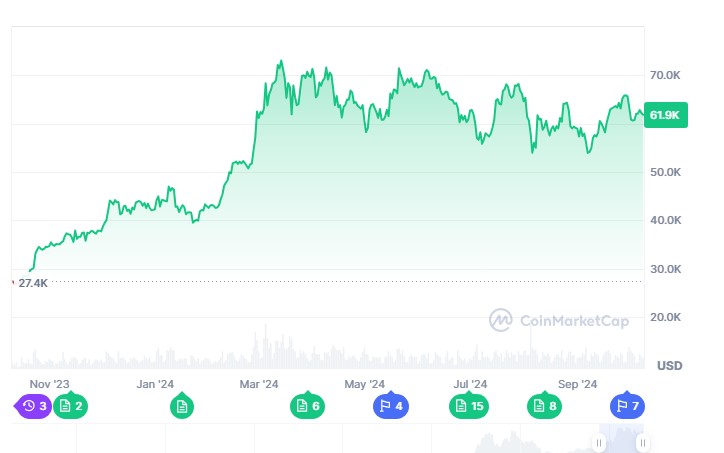
Task: Click the 27.4K baseline price label
Action: click(x=33, y=283)
